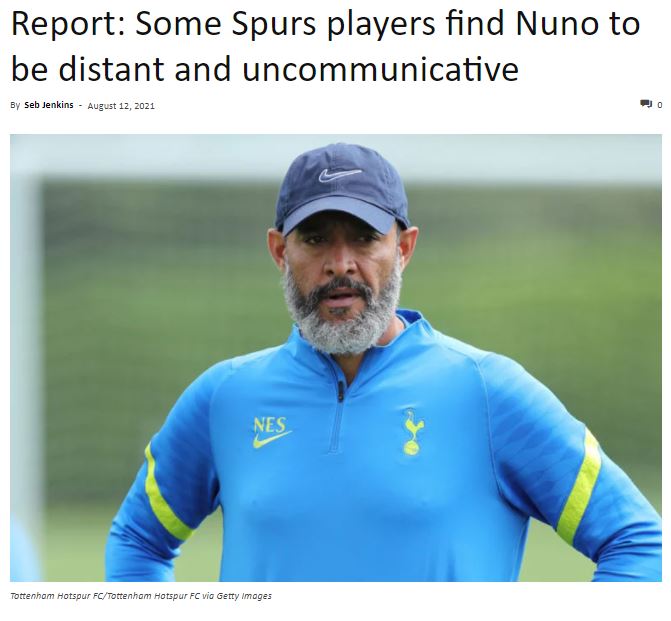671x621 pixels.
Task: Click the Nike swoosh on the navy cap
Action: 340,174
